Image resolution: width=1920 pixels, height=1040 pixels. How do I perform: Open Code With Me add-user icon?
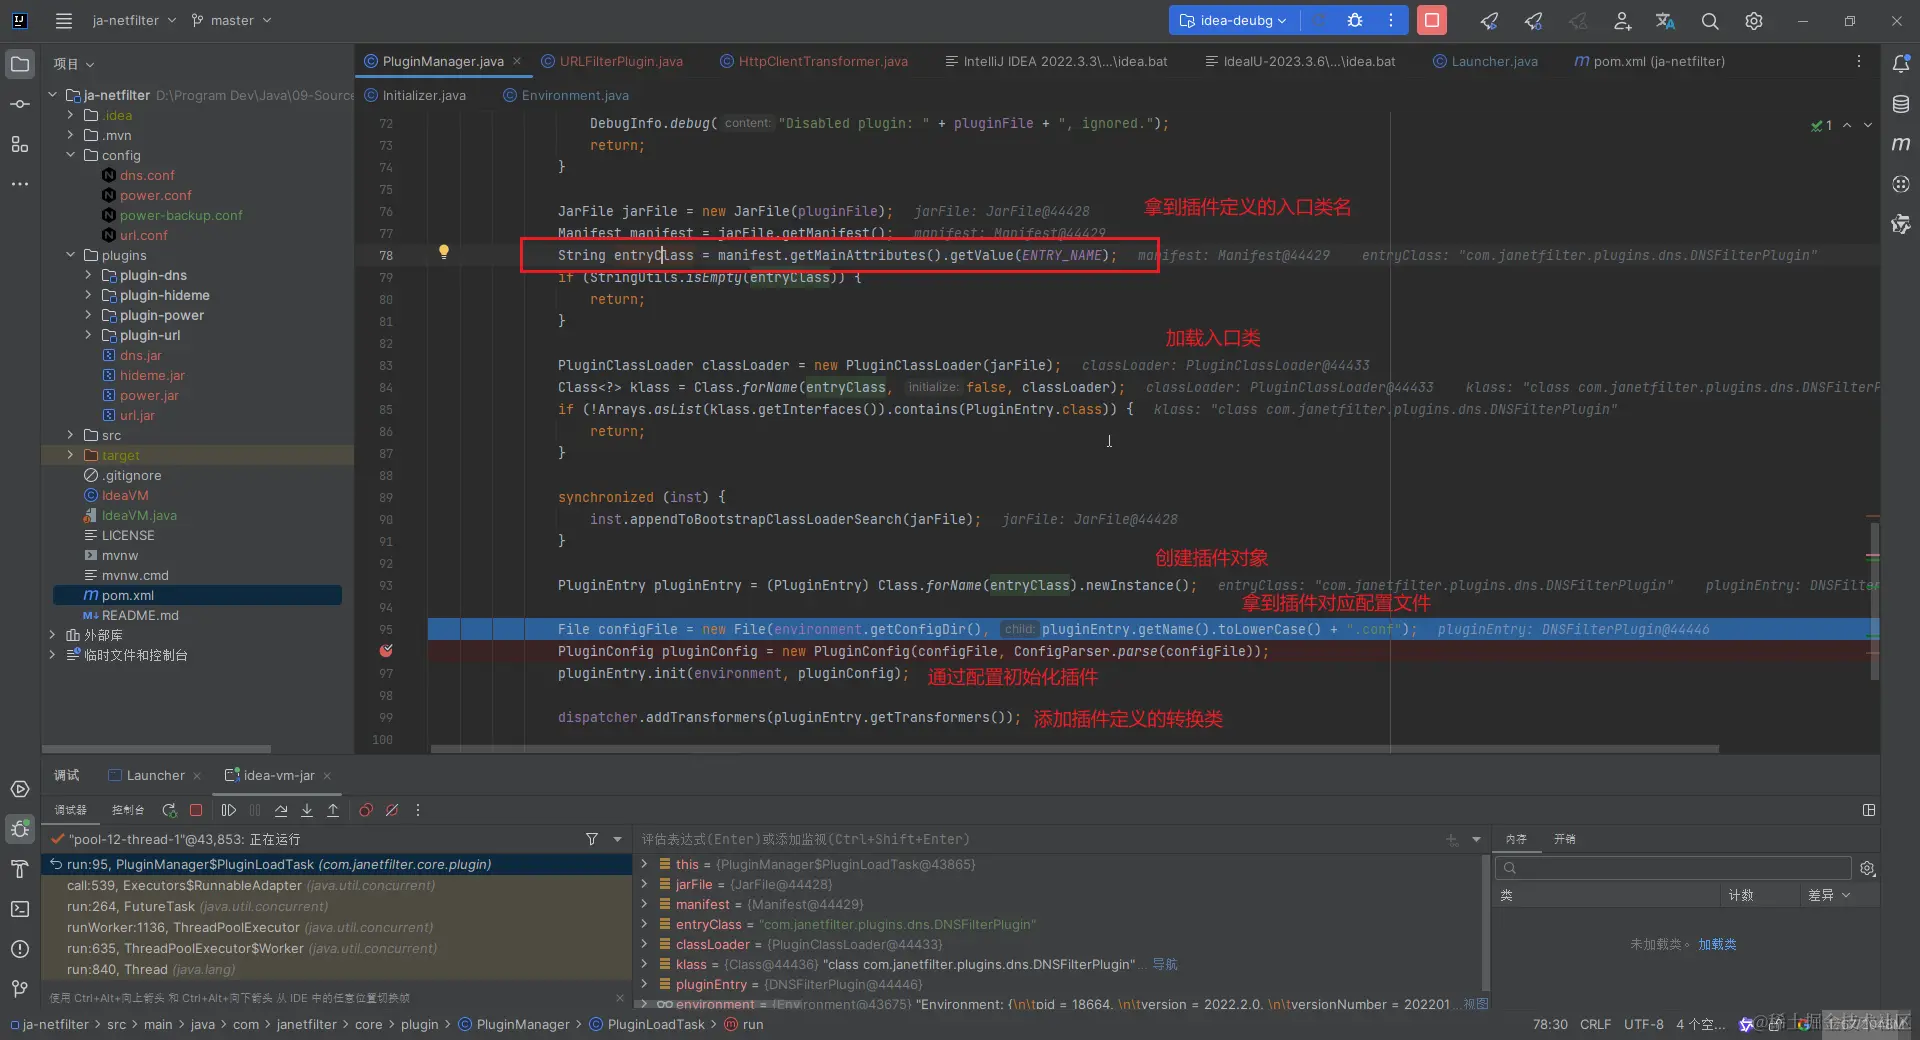[1622, 20]
